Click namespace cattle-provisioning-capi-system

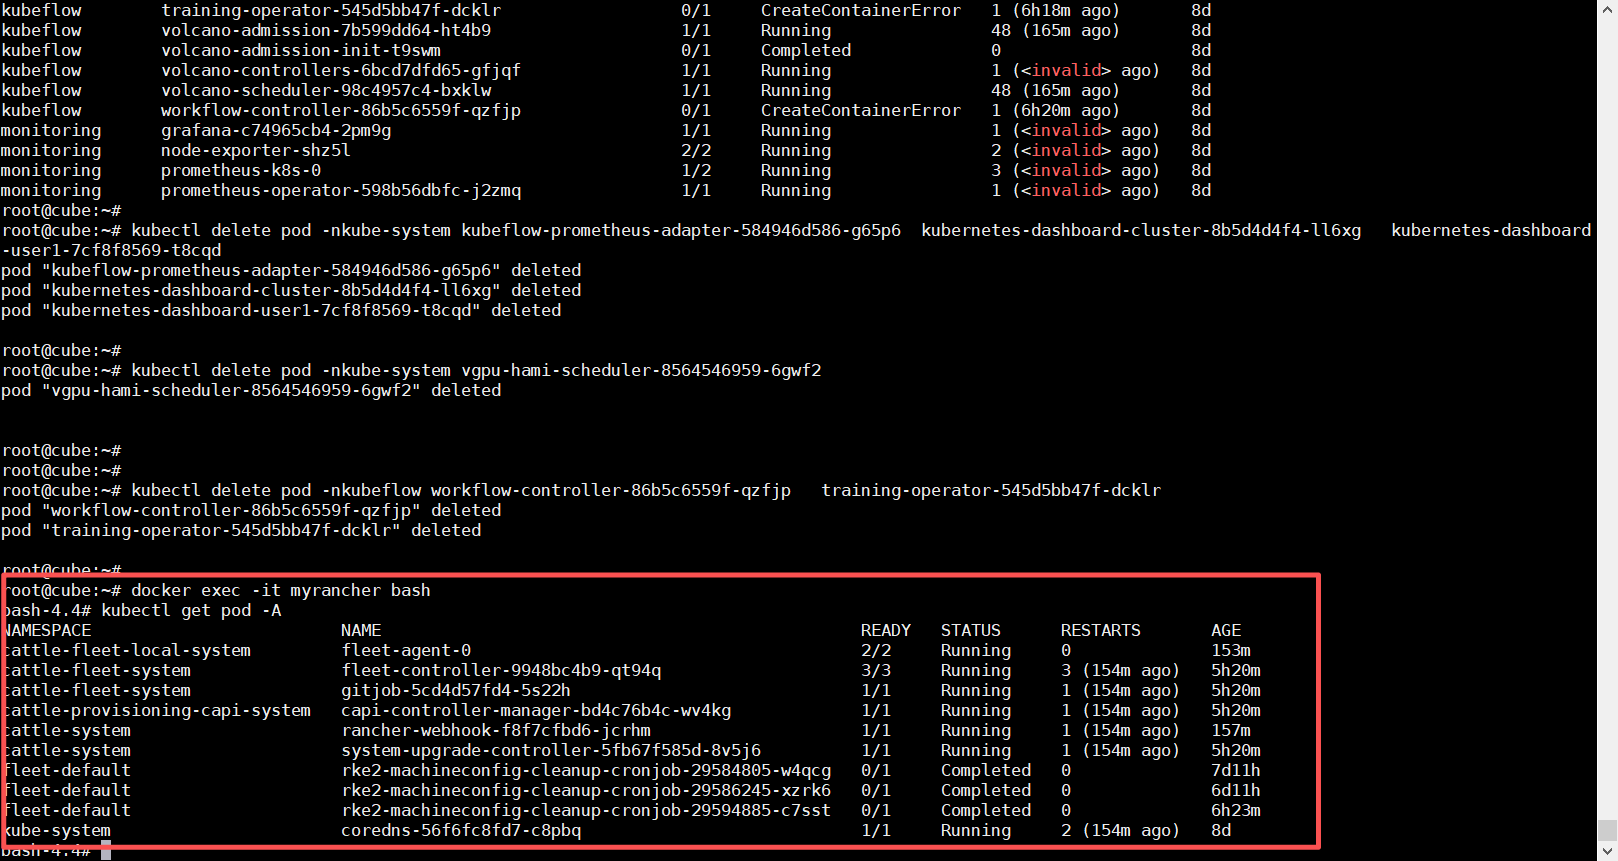156,710
